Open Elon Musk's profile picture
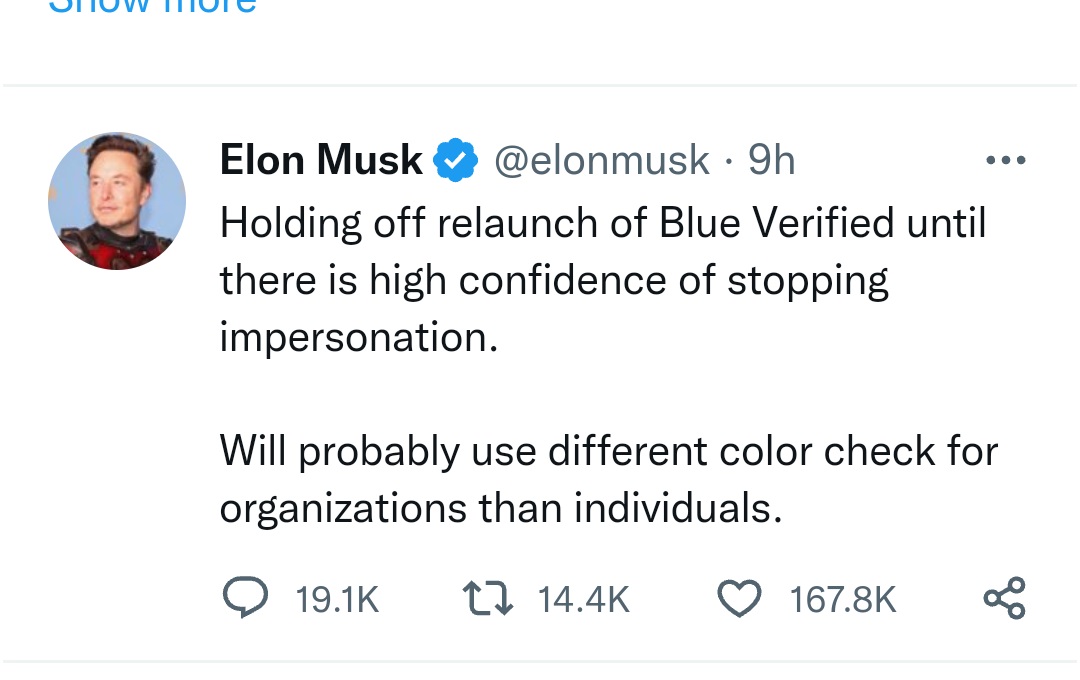 tap(117, 201)
